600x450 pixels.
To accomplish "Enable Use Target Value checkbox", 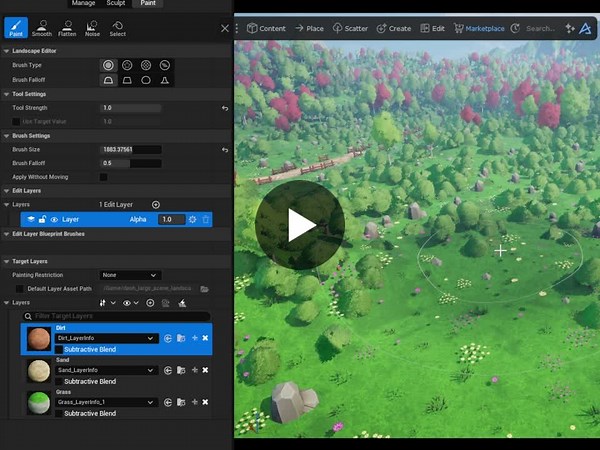I will pos(16,122).
